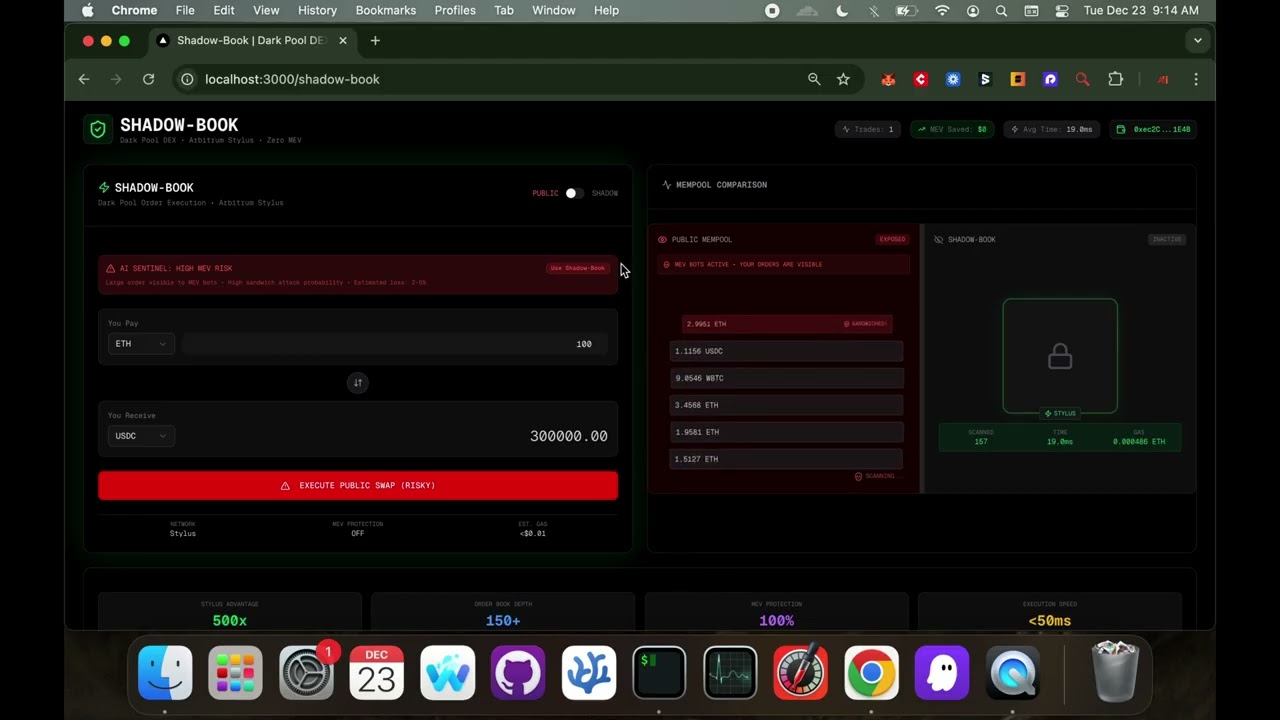Click the padlock icon in Shadow-Book panel
The height and width of the screenshot is (720, 1280).
tap(1060, 357)
